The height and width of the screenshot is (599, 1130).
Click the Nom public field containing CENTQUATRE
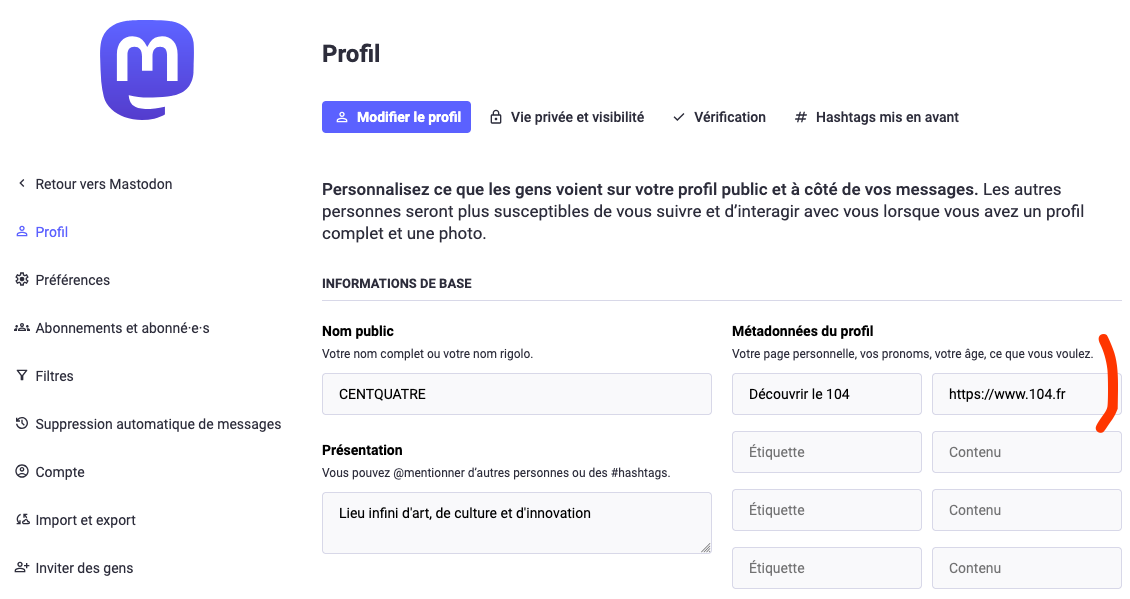[x=517, y=394]
